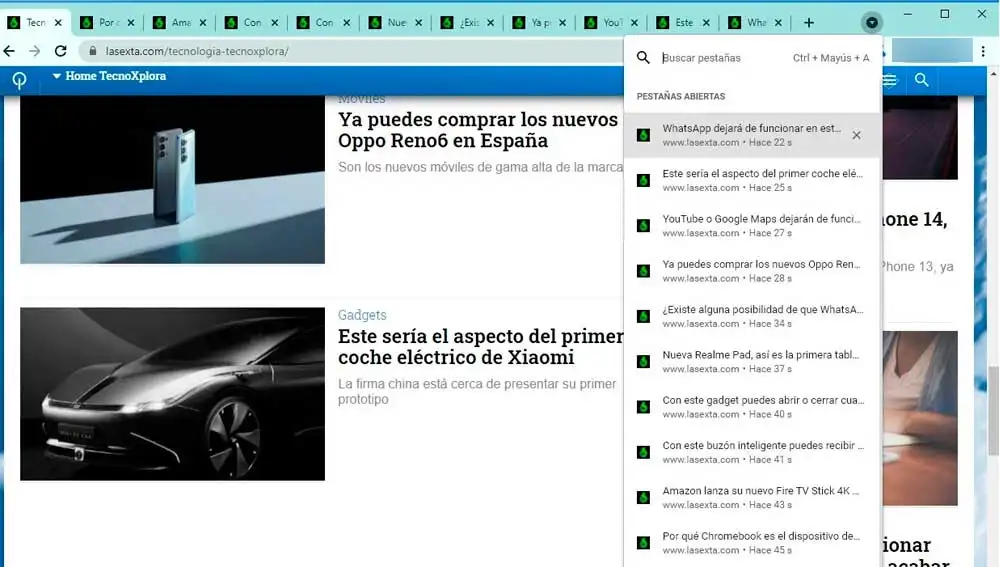Click the address bar URL lasexta.com
1000x567 pixels.
coord(197,51)
